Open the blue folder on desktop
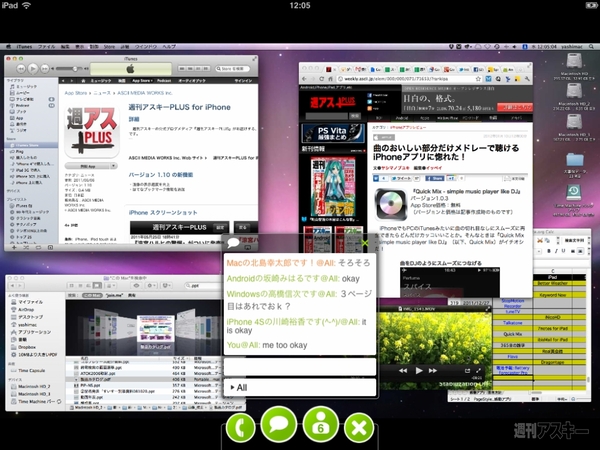Viewport: 600px width, 450px height. click(575, 161)
